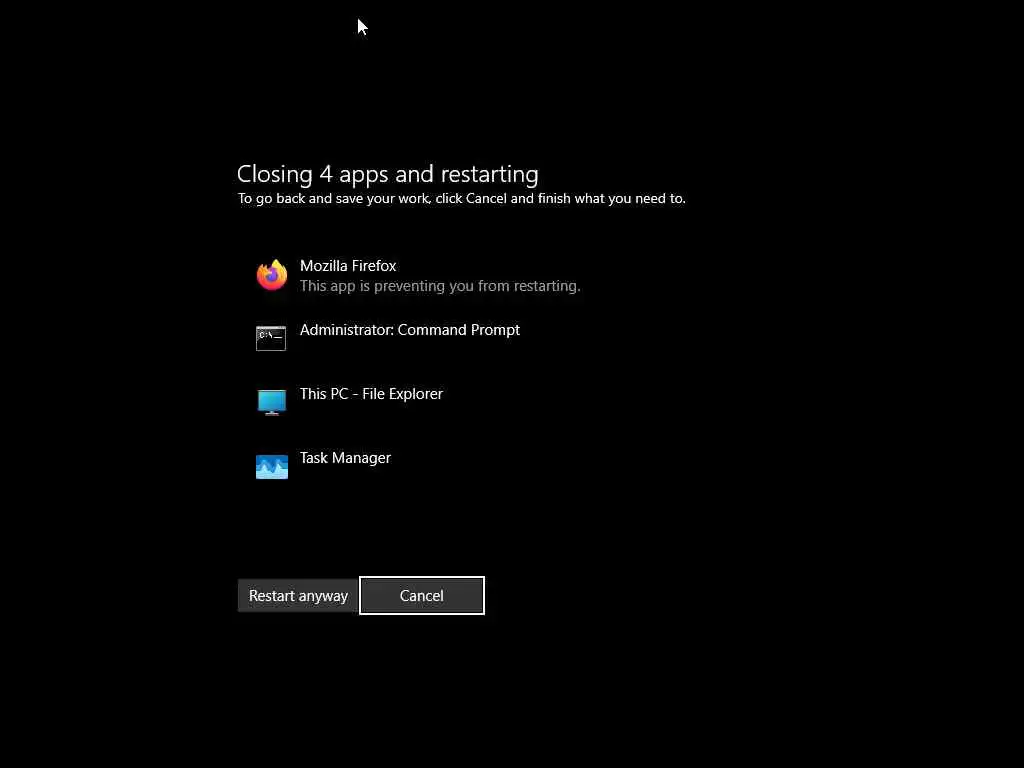Select the "Task Manager" label

point(345,458)
